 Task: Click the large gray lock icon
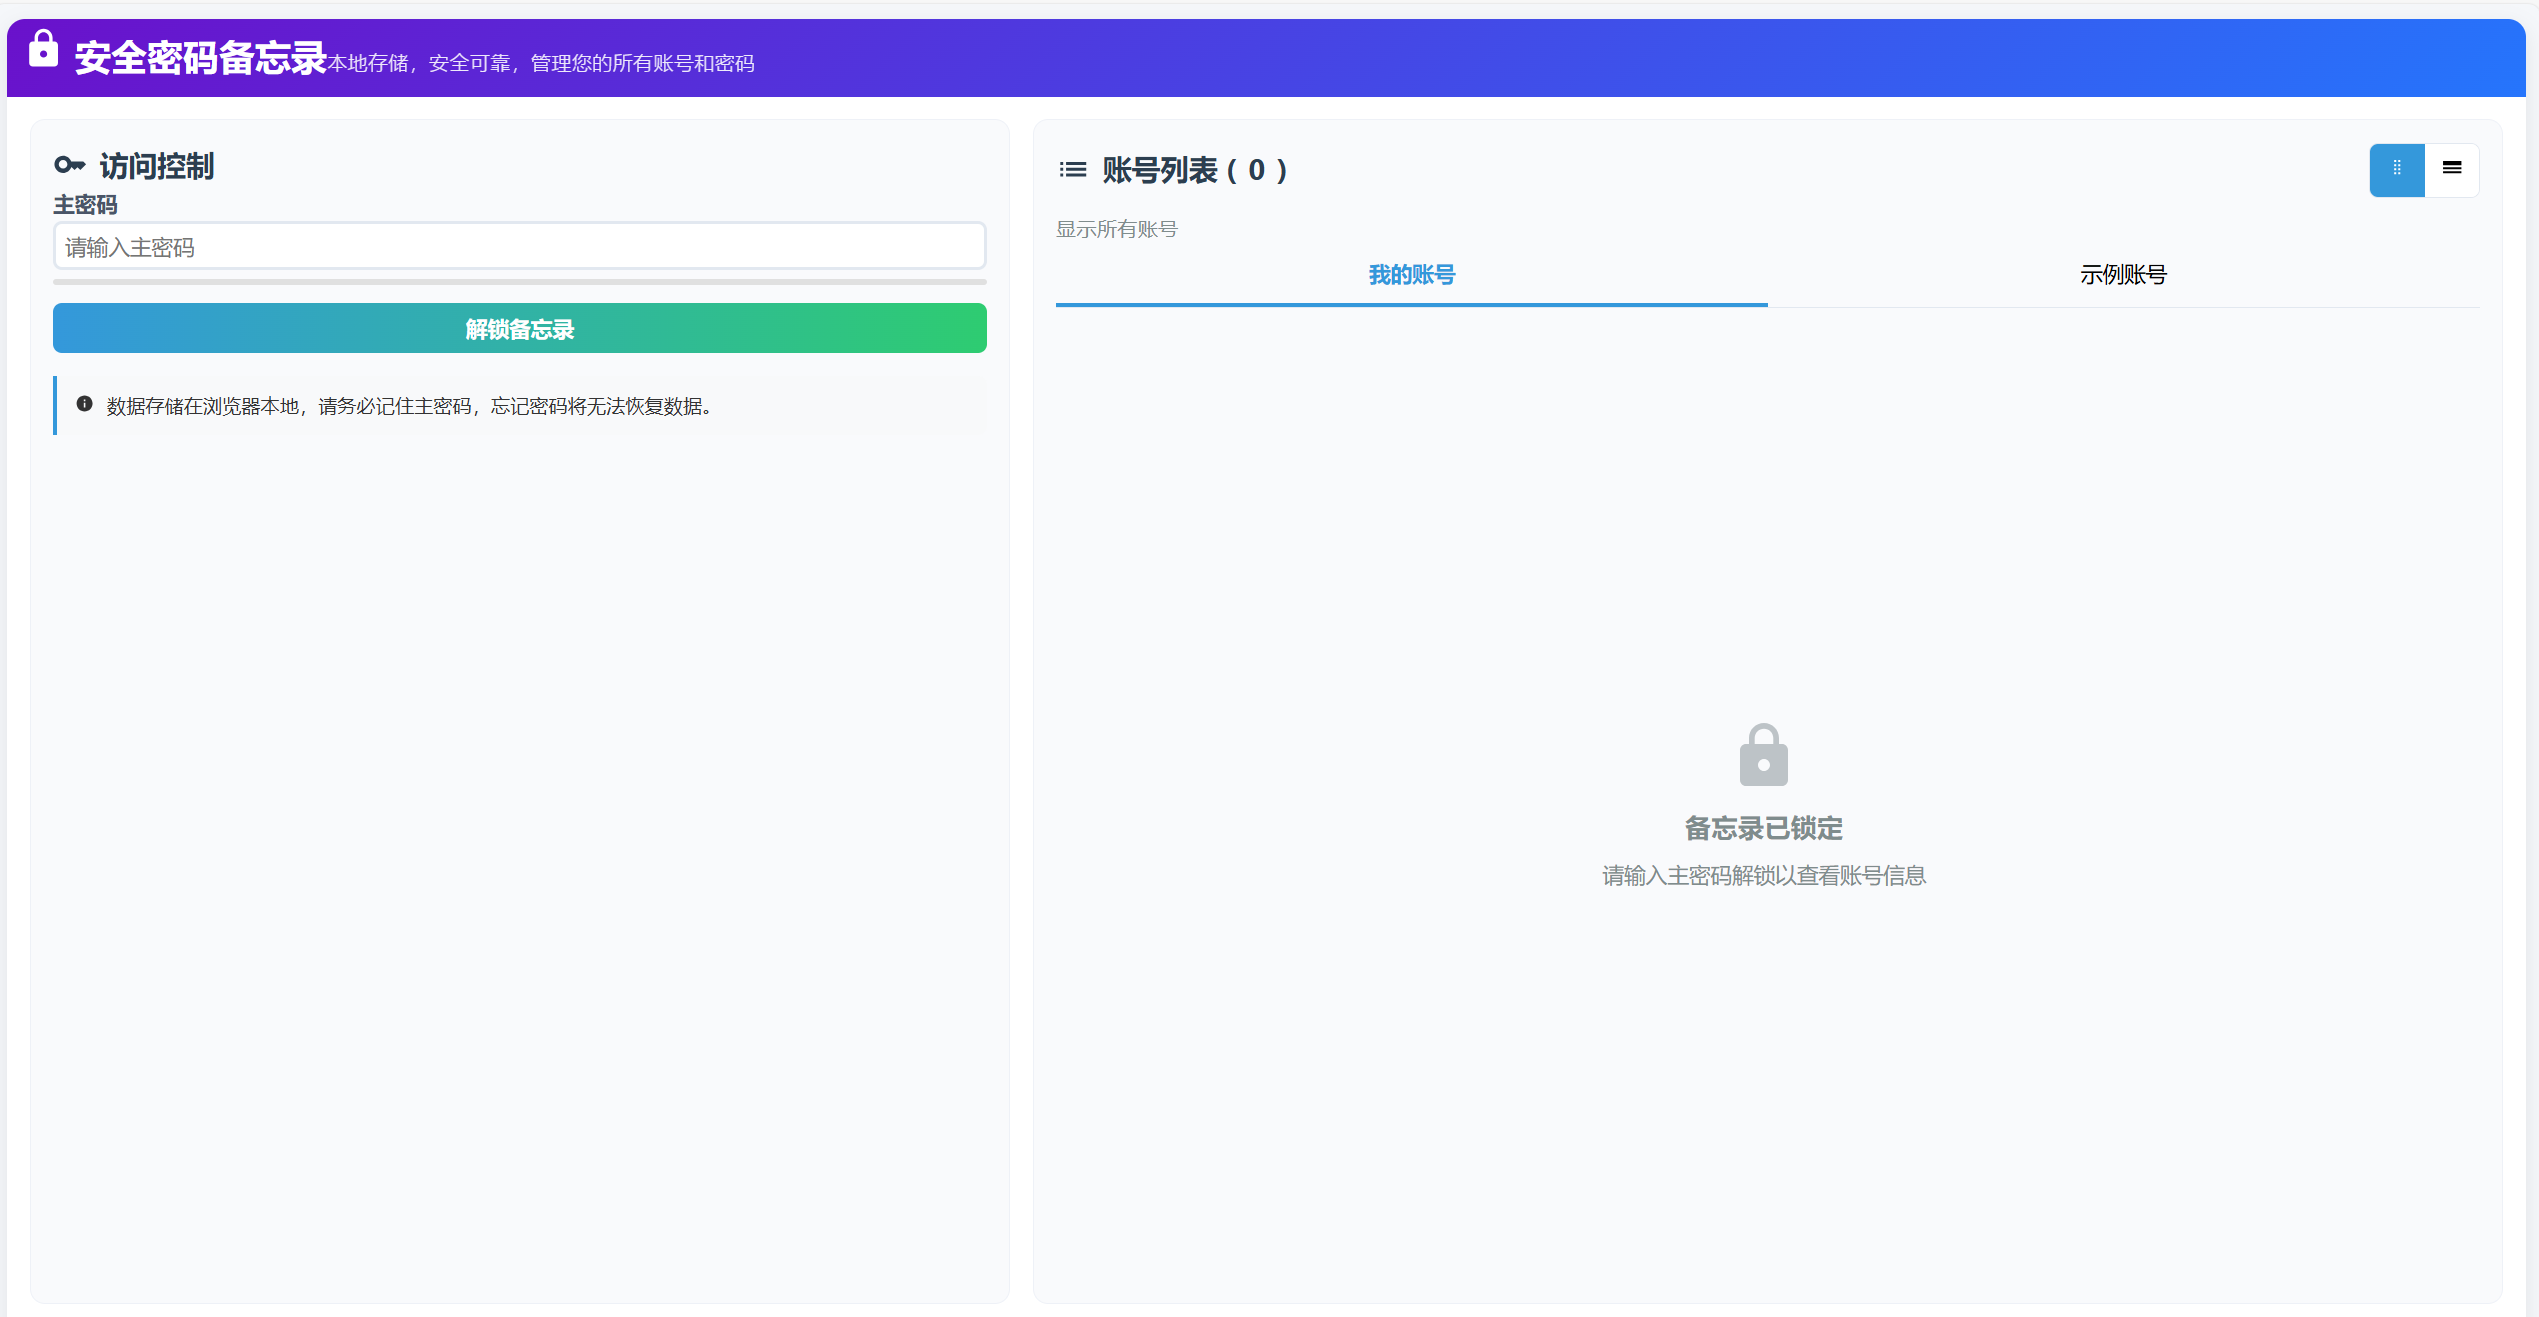tap(1763, 755)
